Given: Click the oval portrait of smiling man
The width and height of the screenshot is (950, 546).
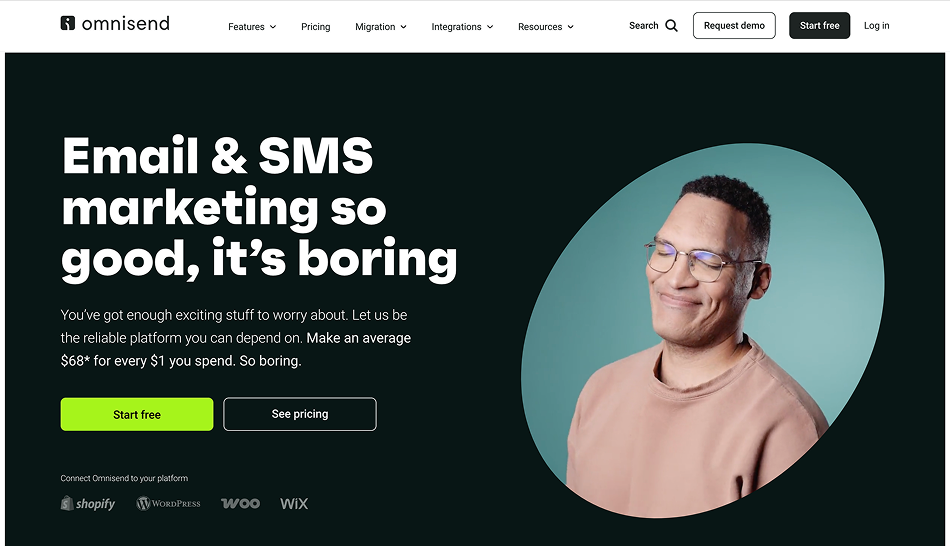Looking at the screenshot, I should click(703, 331).
